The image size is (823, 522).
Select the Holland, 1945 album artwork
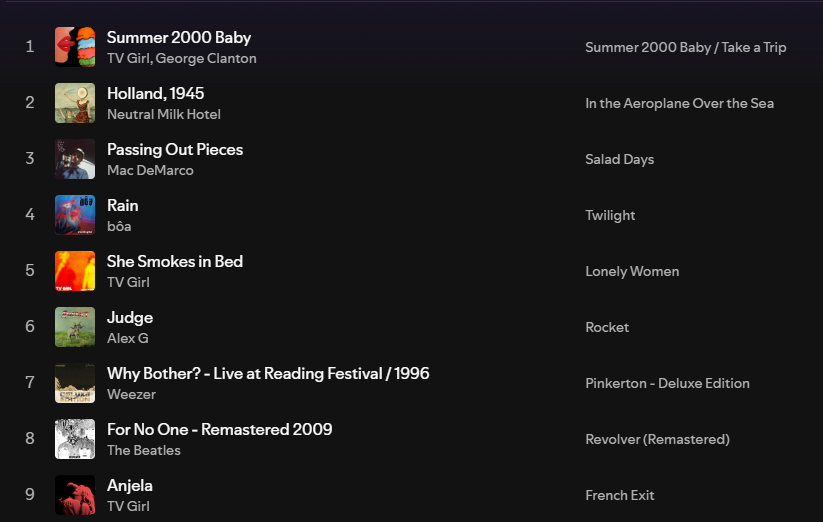(x=75, y=103)
